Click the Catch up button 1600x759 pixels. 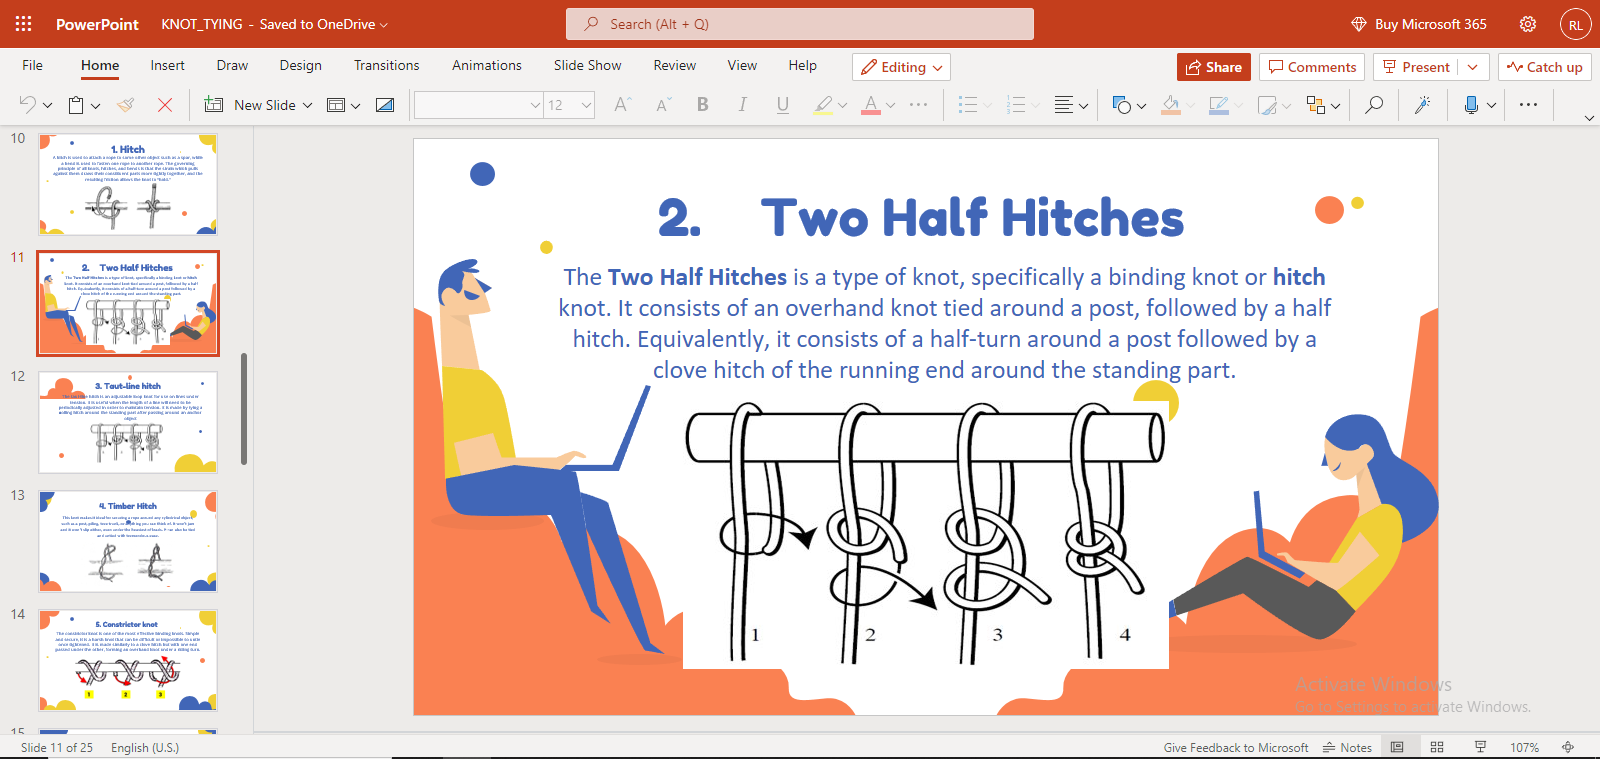click(1545, 67)
